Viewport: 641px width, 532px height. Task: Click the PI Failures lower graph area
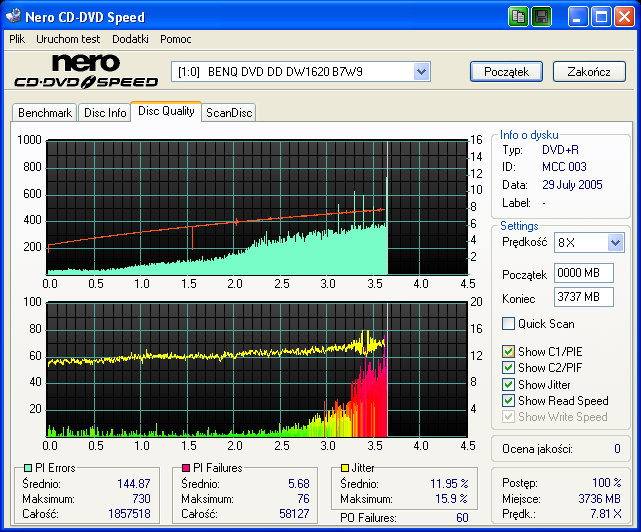click(257, 370)
